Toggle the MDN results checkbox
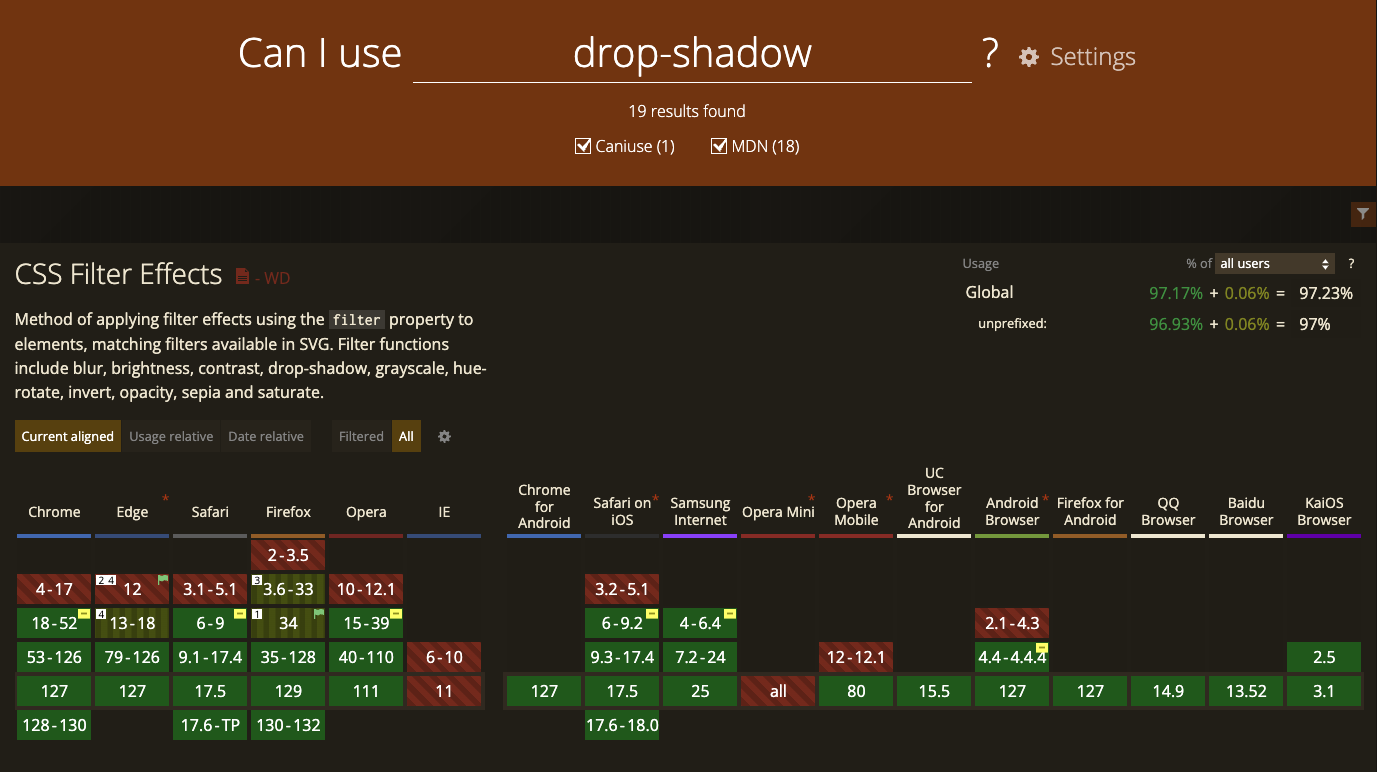Viewport: 1377px width, 772px height. [719, 147]
